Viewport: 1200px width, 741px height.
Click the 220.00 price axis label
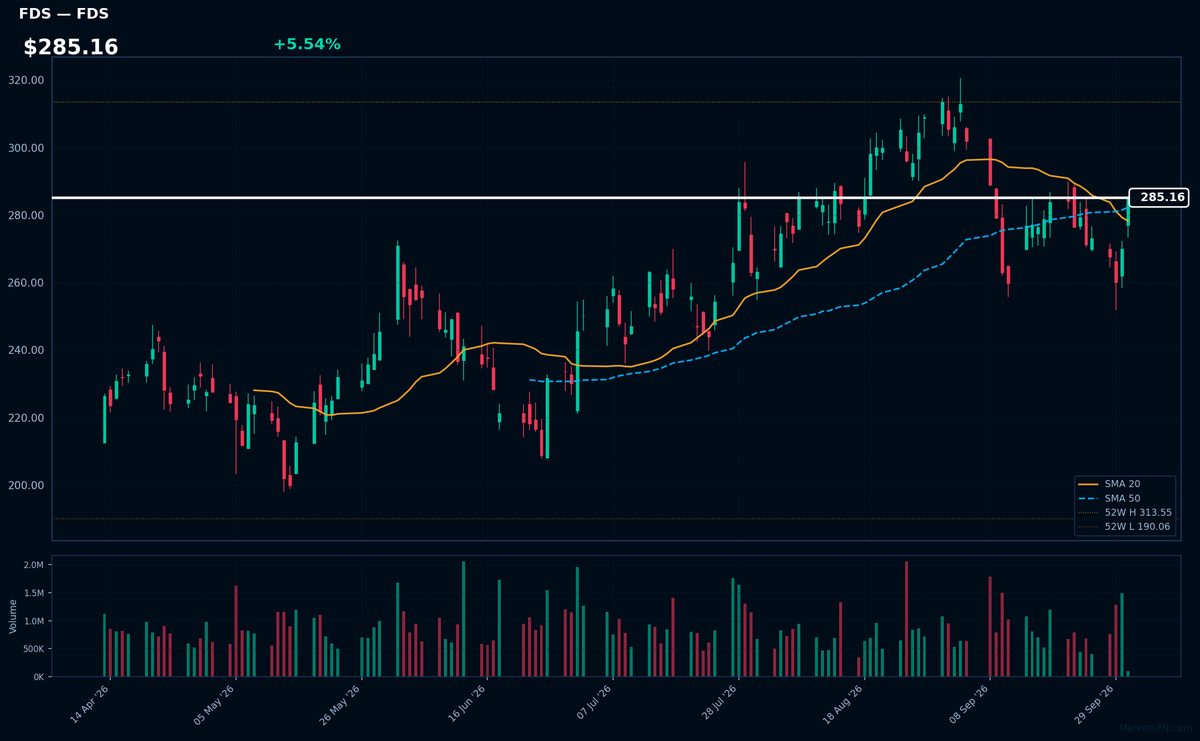point(24,418)
